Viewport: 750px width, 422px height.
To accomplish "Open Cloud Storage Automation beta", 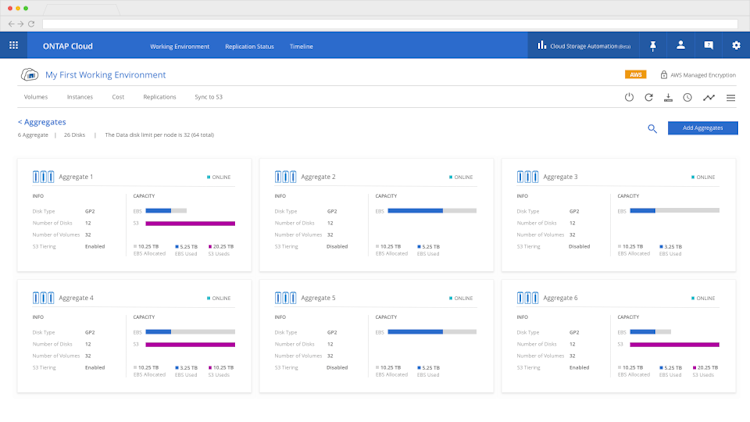I will [584, 46].
